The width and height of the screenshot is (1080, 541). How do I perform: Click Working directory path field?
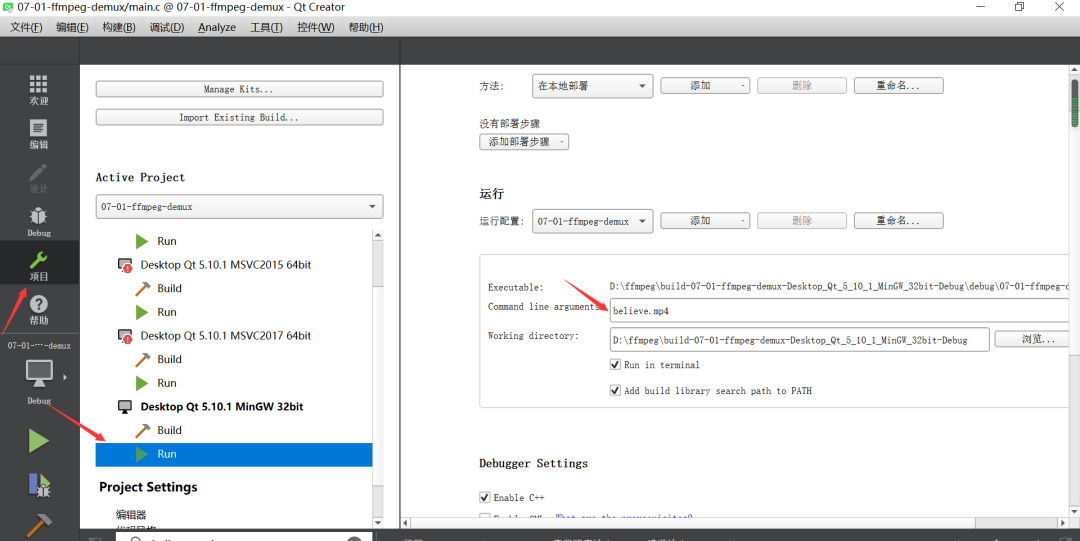(x=800, y=340)
